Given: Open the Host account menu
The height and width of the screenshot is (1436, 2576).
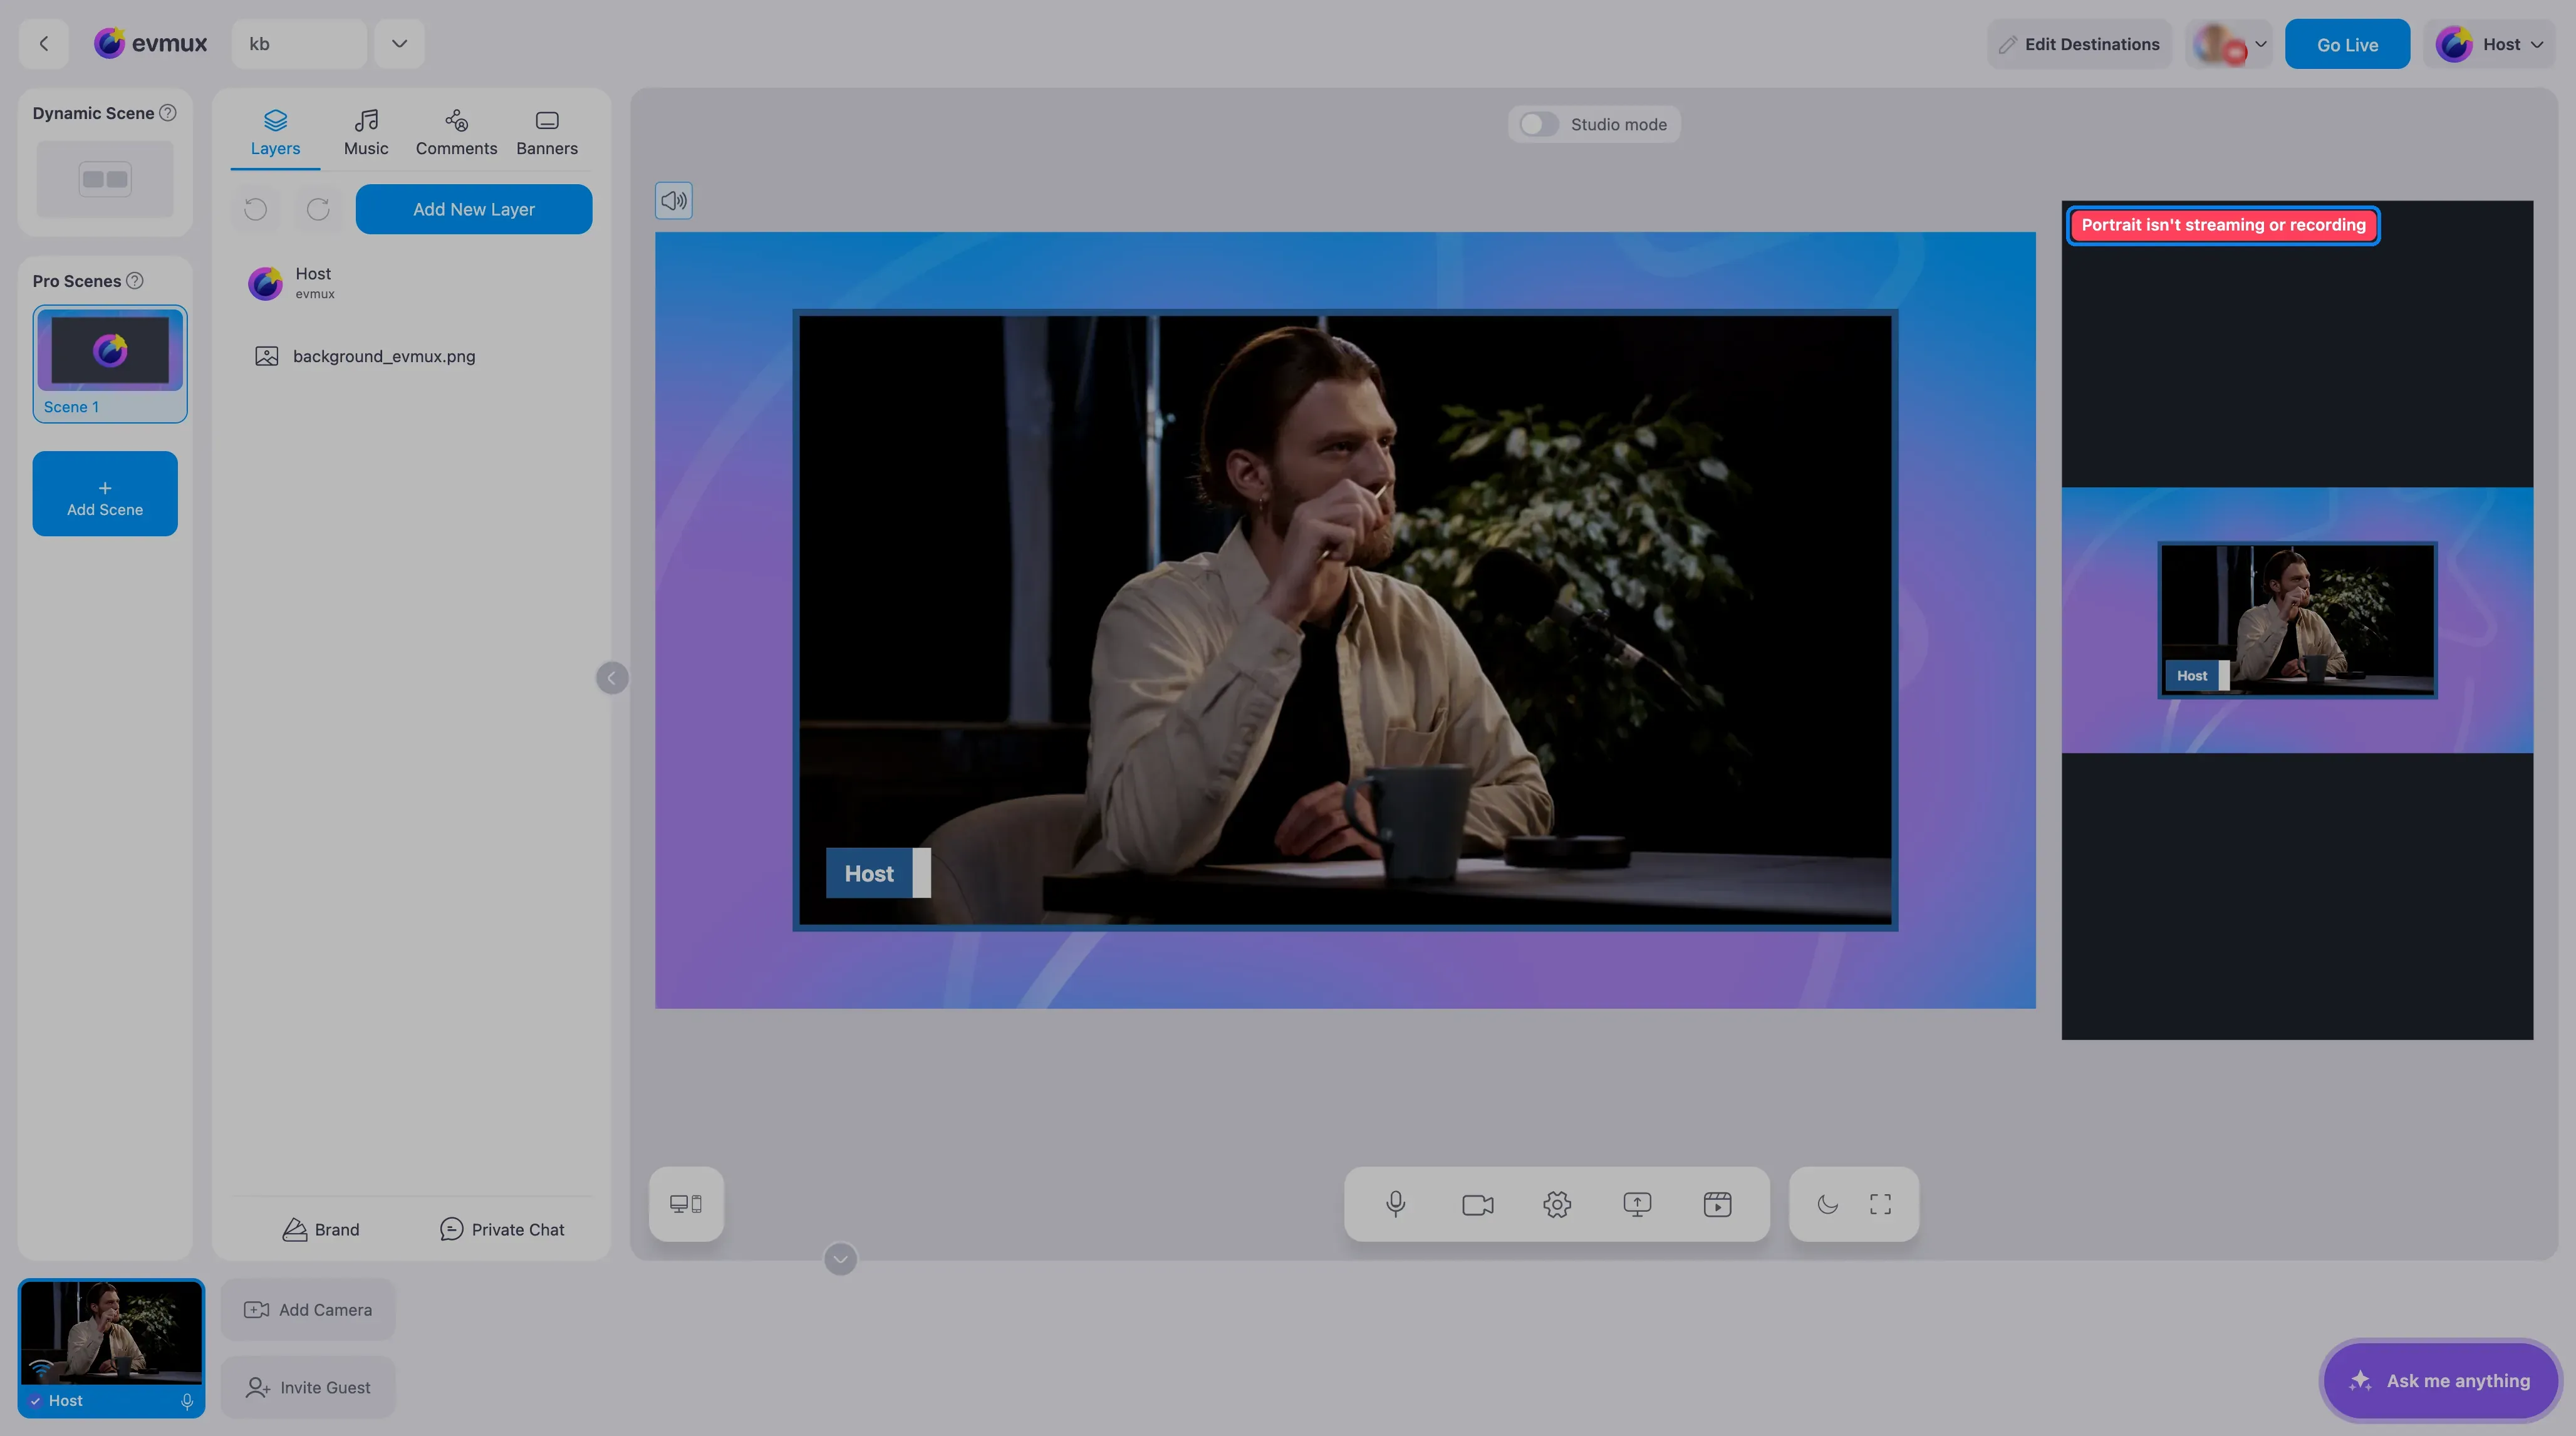Looking at the screenshot, I should click(x=2490, y=44).
